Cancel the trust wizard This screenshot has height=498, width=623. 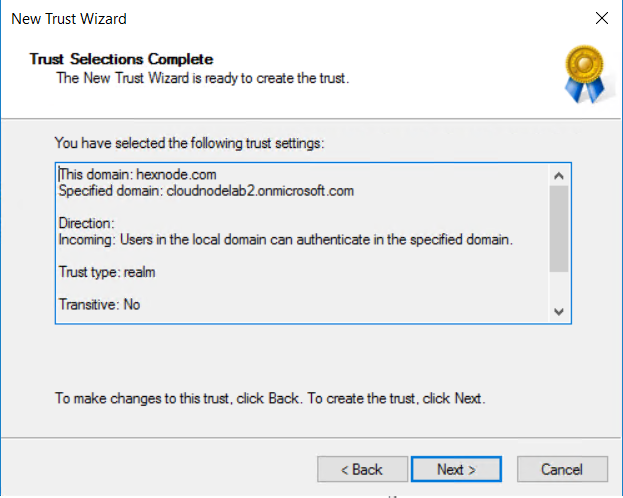tap(562, 469)
